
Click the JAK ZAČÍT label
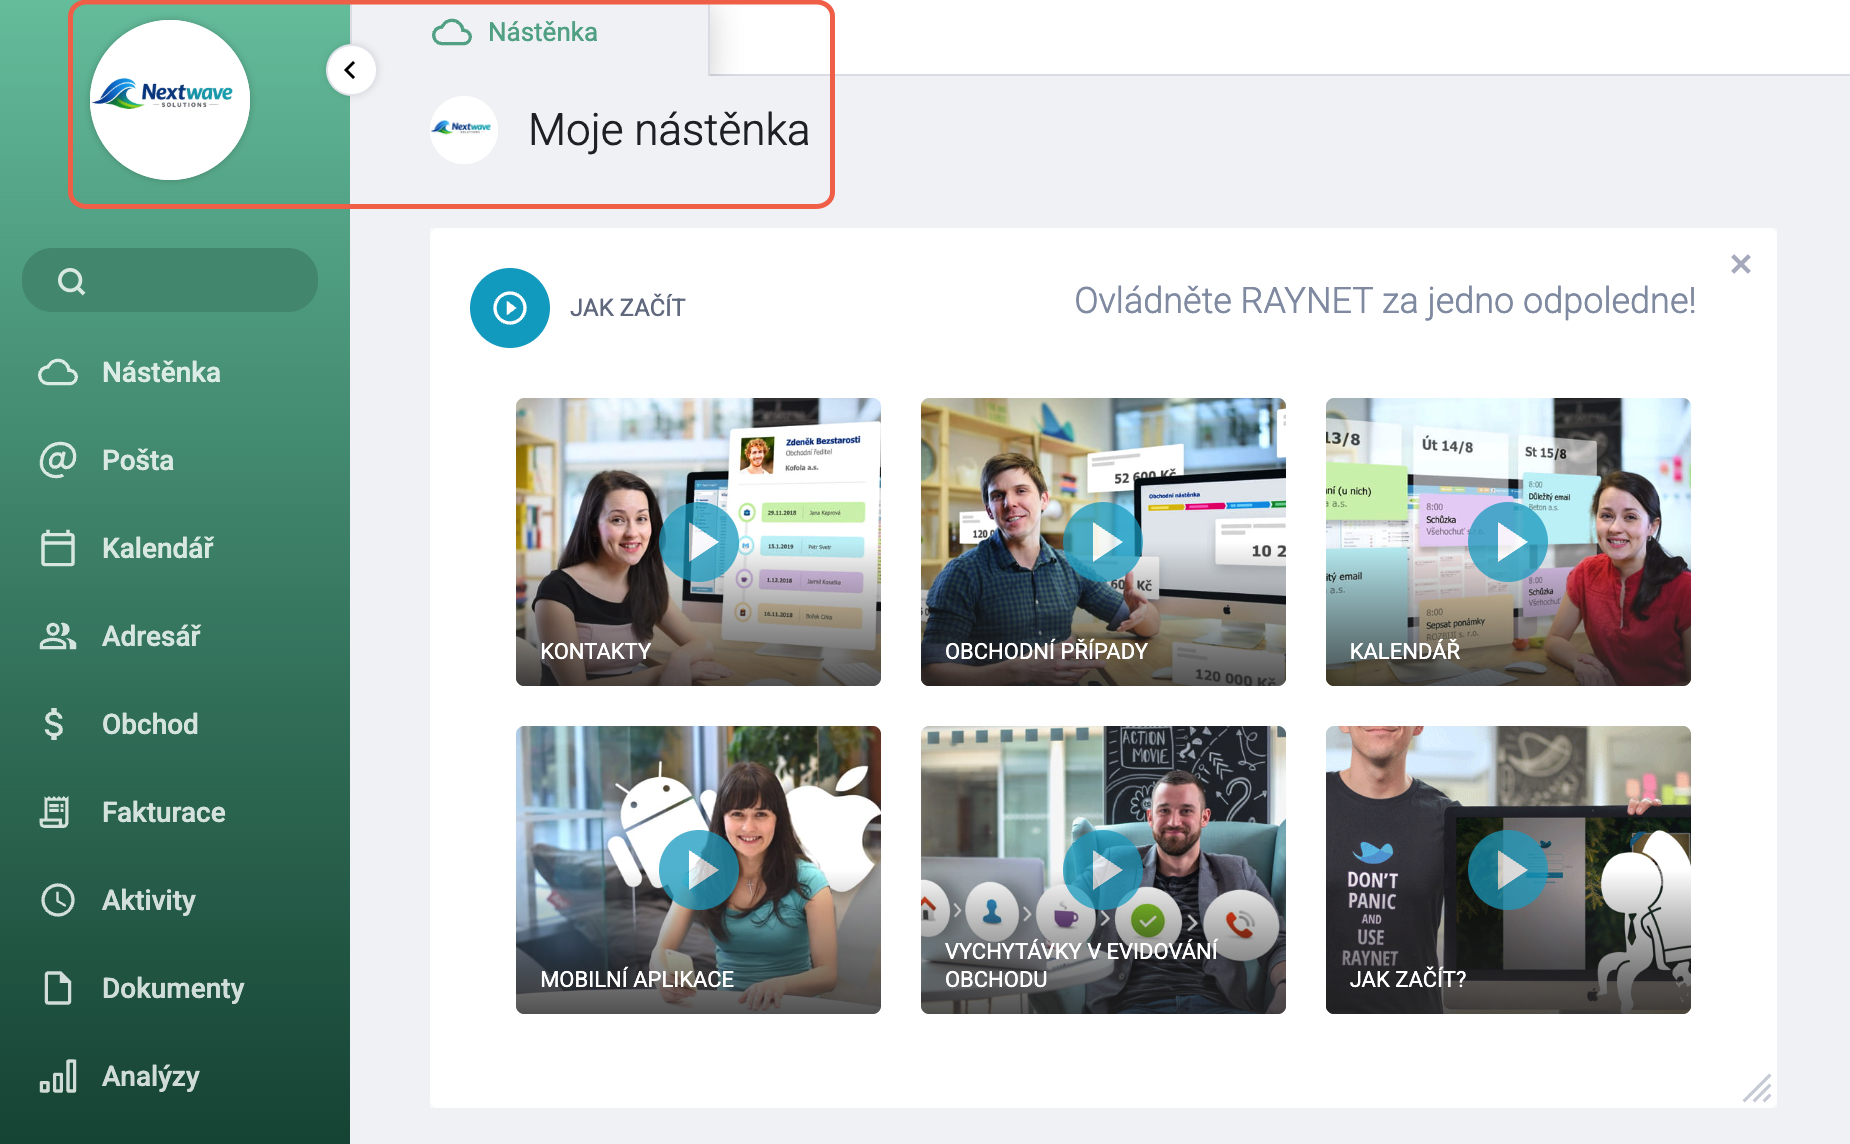[x=627, y=308]
